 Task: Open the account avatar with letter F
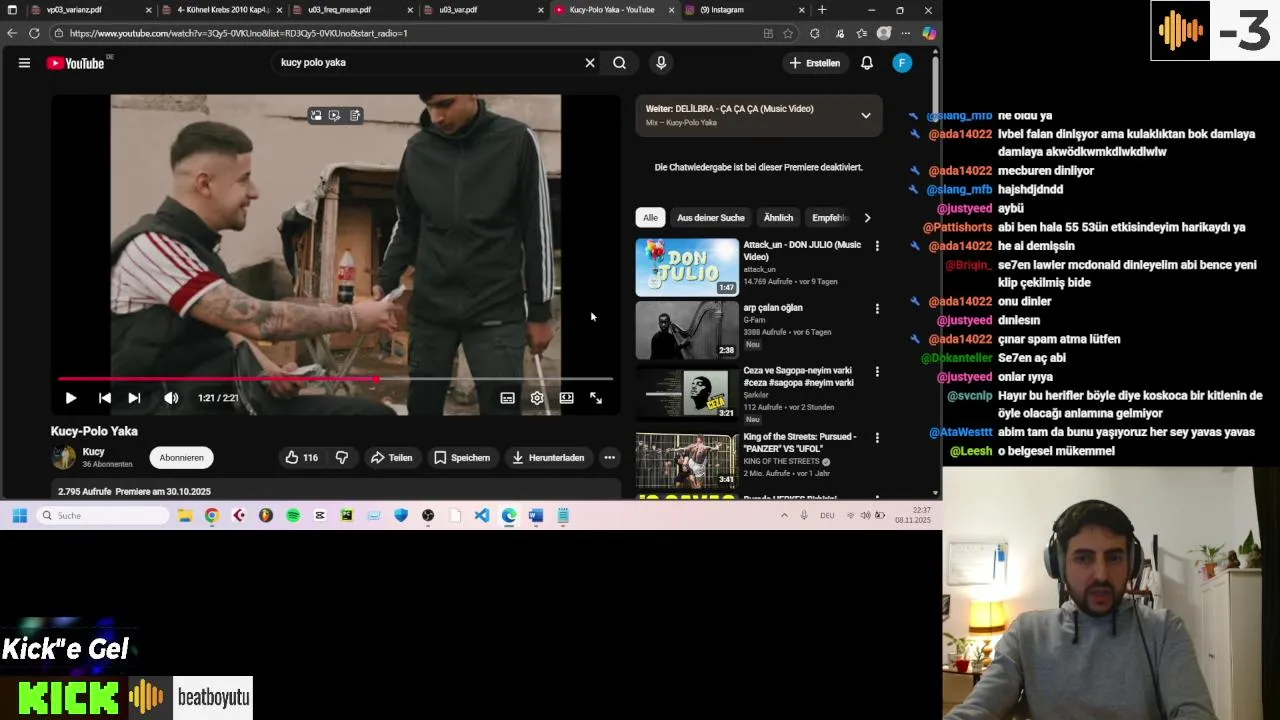(x=902, y=63)
